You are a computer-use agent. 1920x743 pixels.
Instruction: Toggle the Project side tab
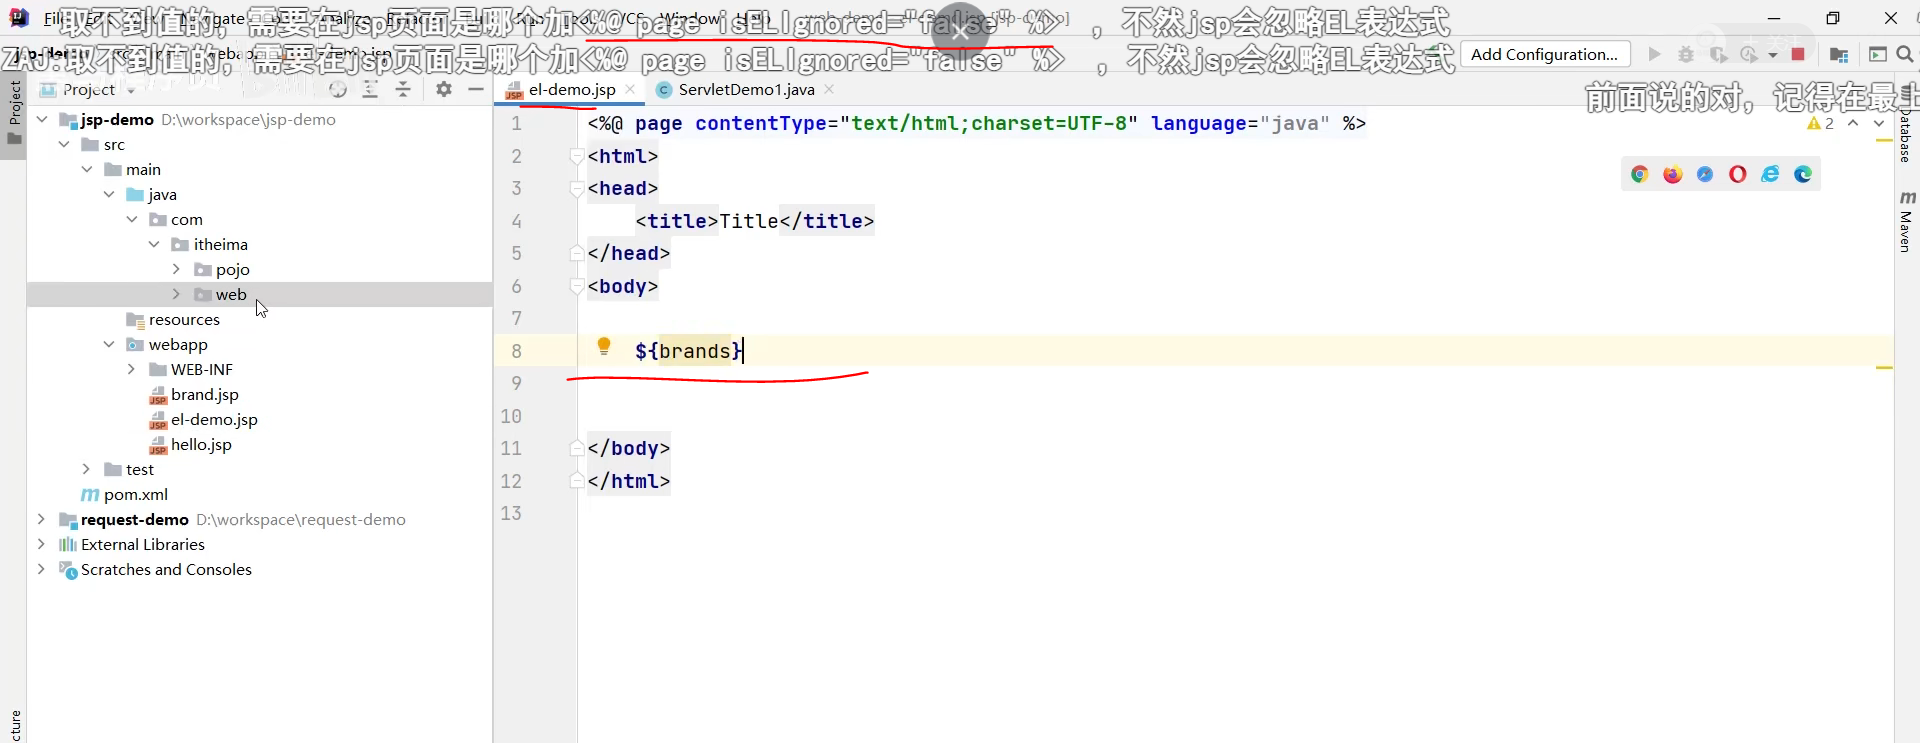click(x=13, y=111)
